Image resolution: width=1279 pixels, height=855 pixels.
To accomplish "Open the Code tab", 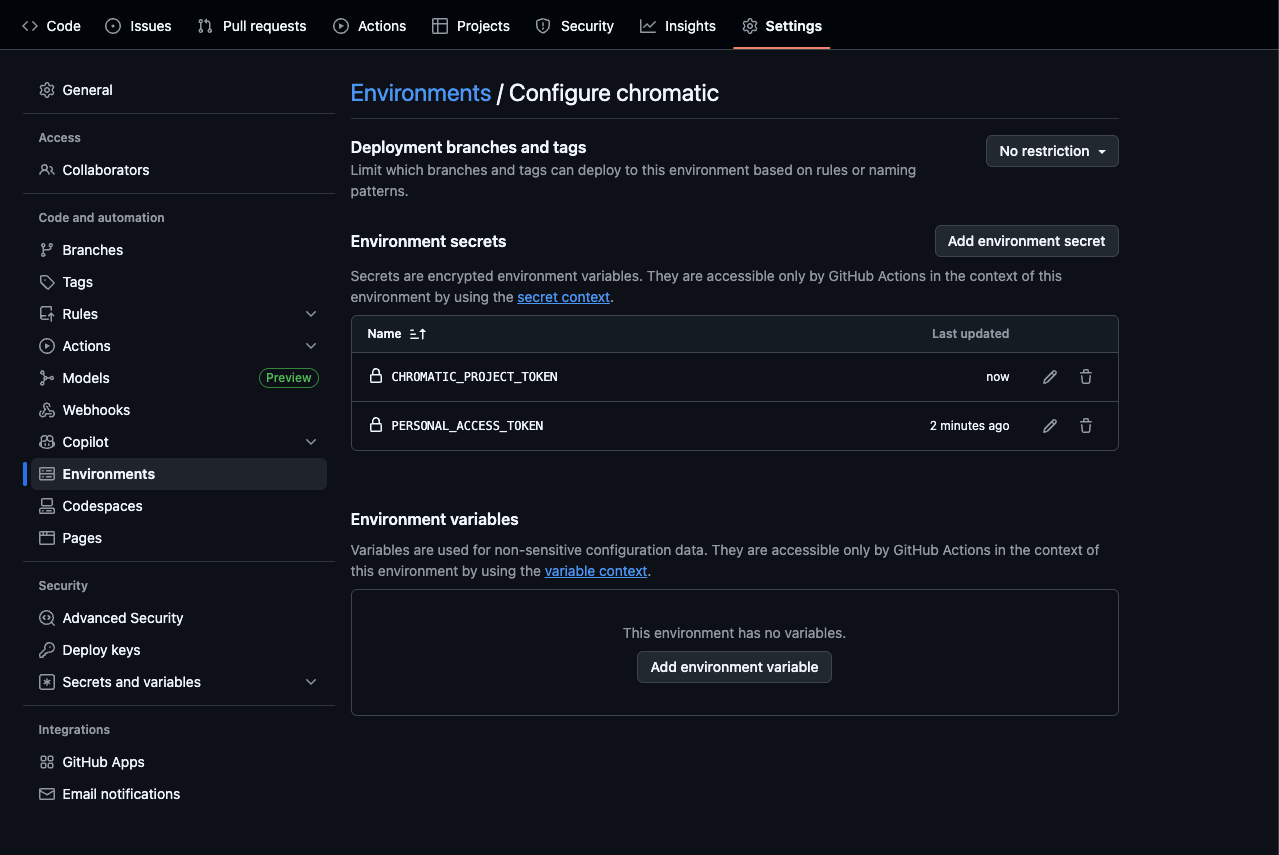I will (x=51, y=26).
